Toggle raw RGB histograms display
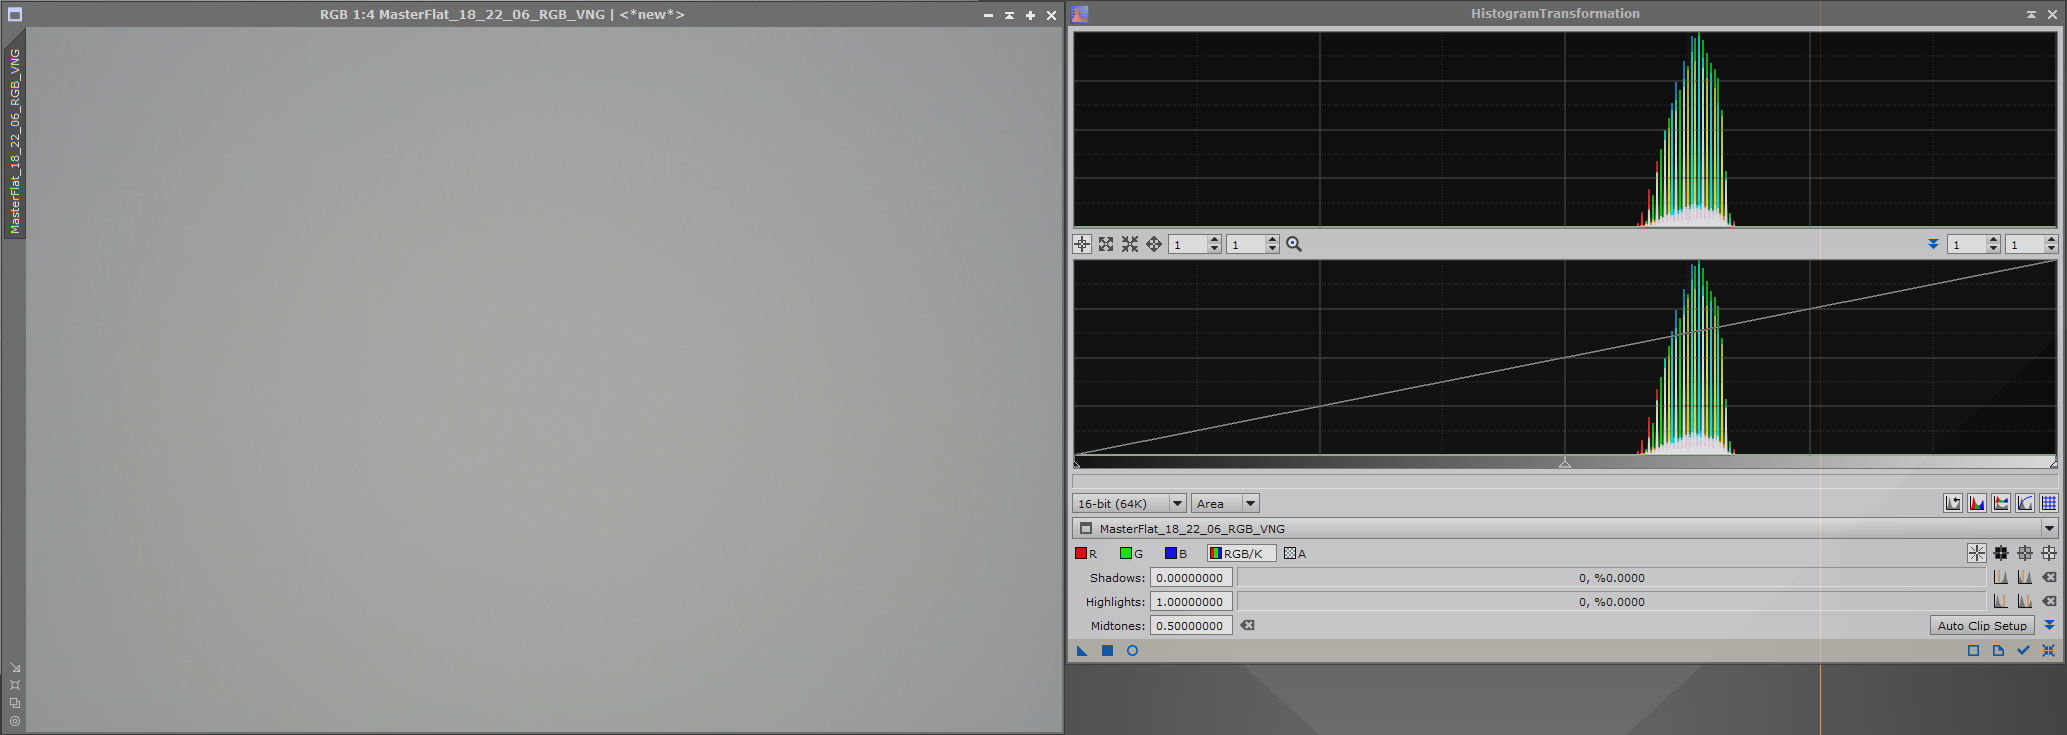Image resolution: width=2067 pixels, height=735 pixels. (x=1977, y=503)
